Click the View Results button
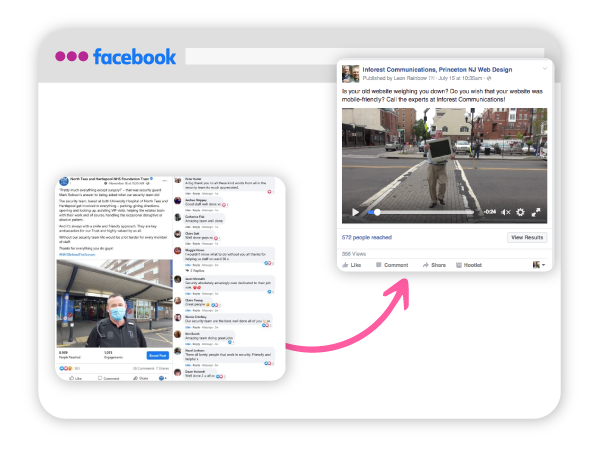600x450 pixels. 527,237
